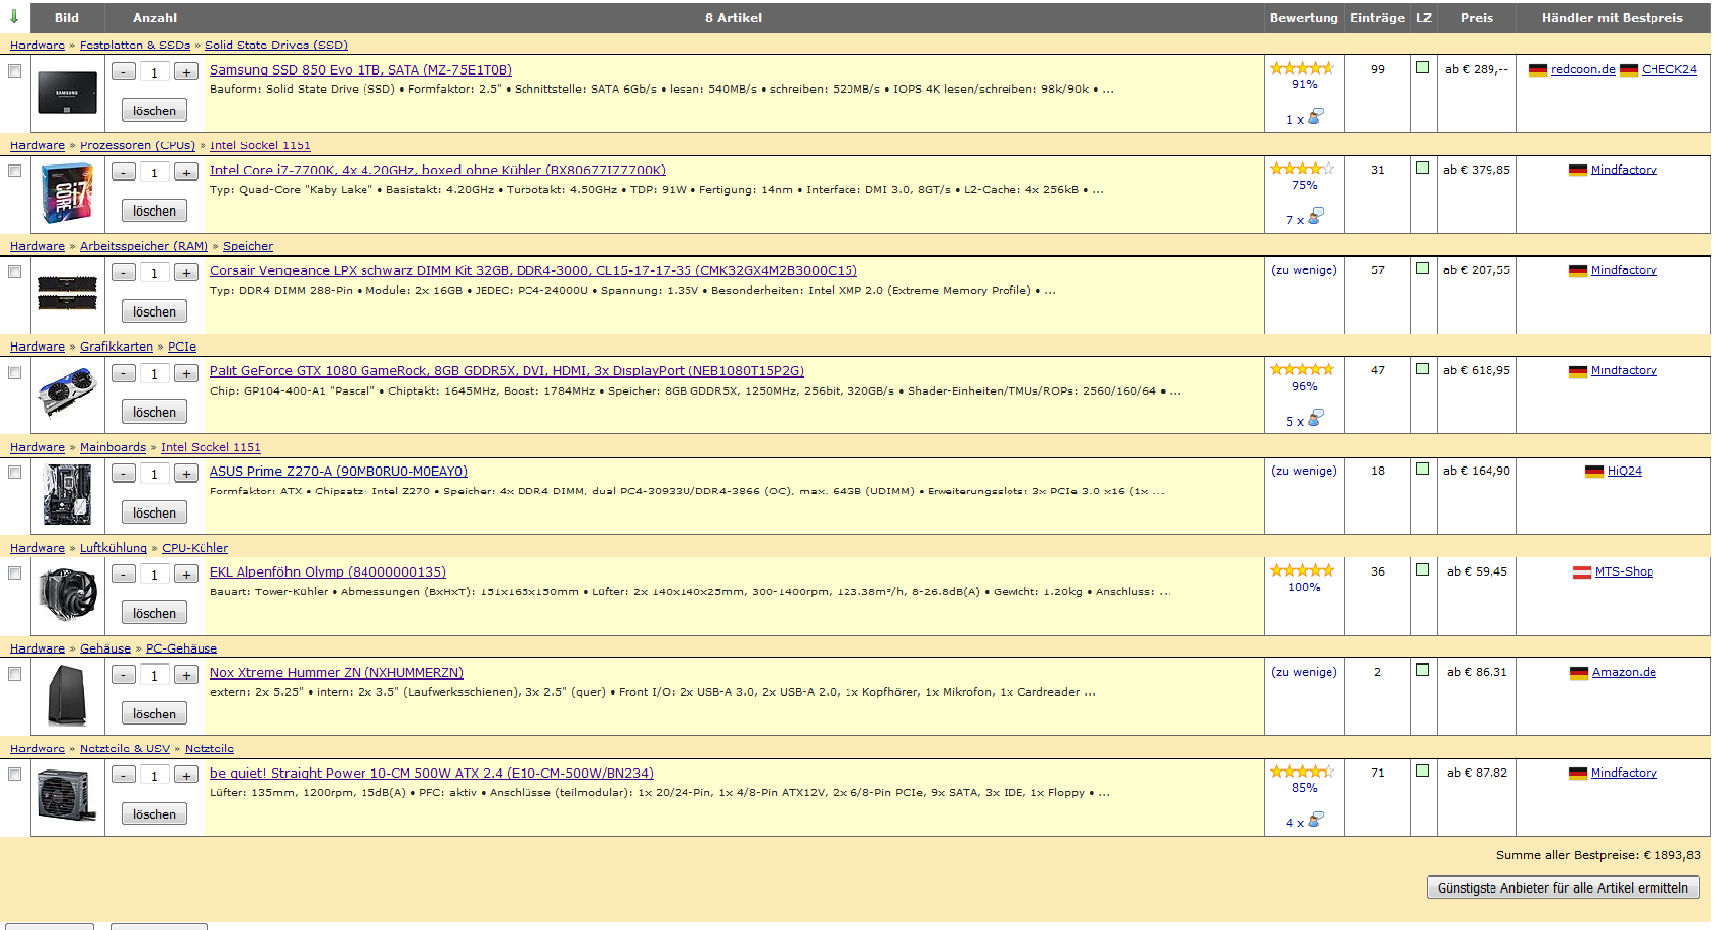1716x930 pixels.
Task: Increase quantity of the Corsair Vengeance RAM
Action: coord(186,273)
